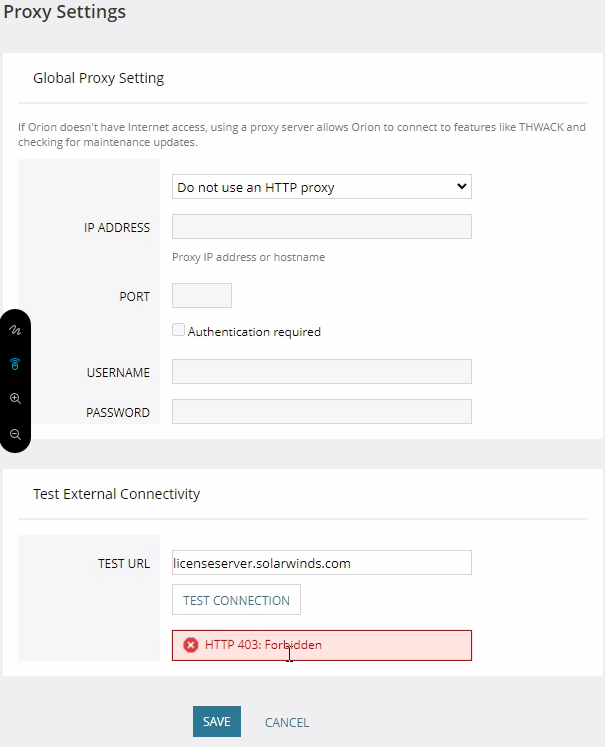
Task: Click the red error X icon
Action: coord(190,645)
